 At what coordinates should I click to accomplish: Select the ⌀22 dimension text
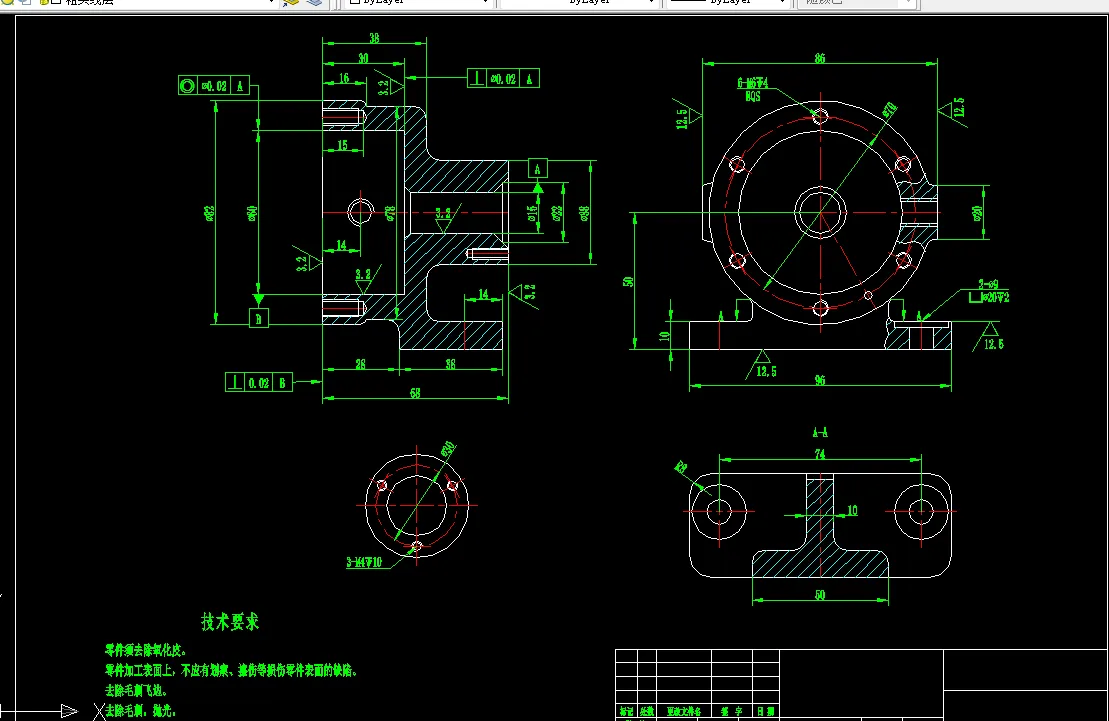[558, 212]
